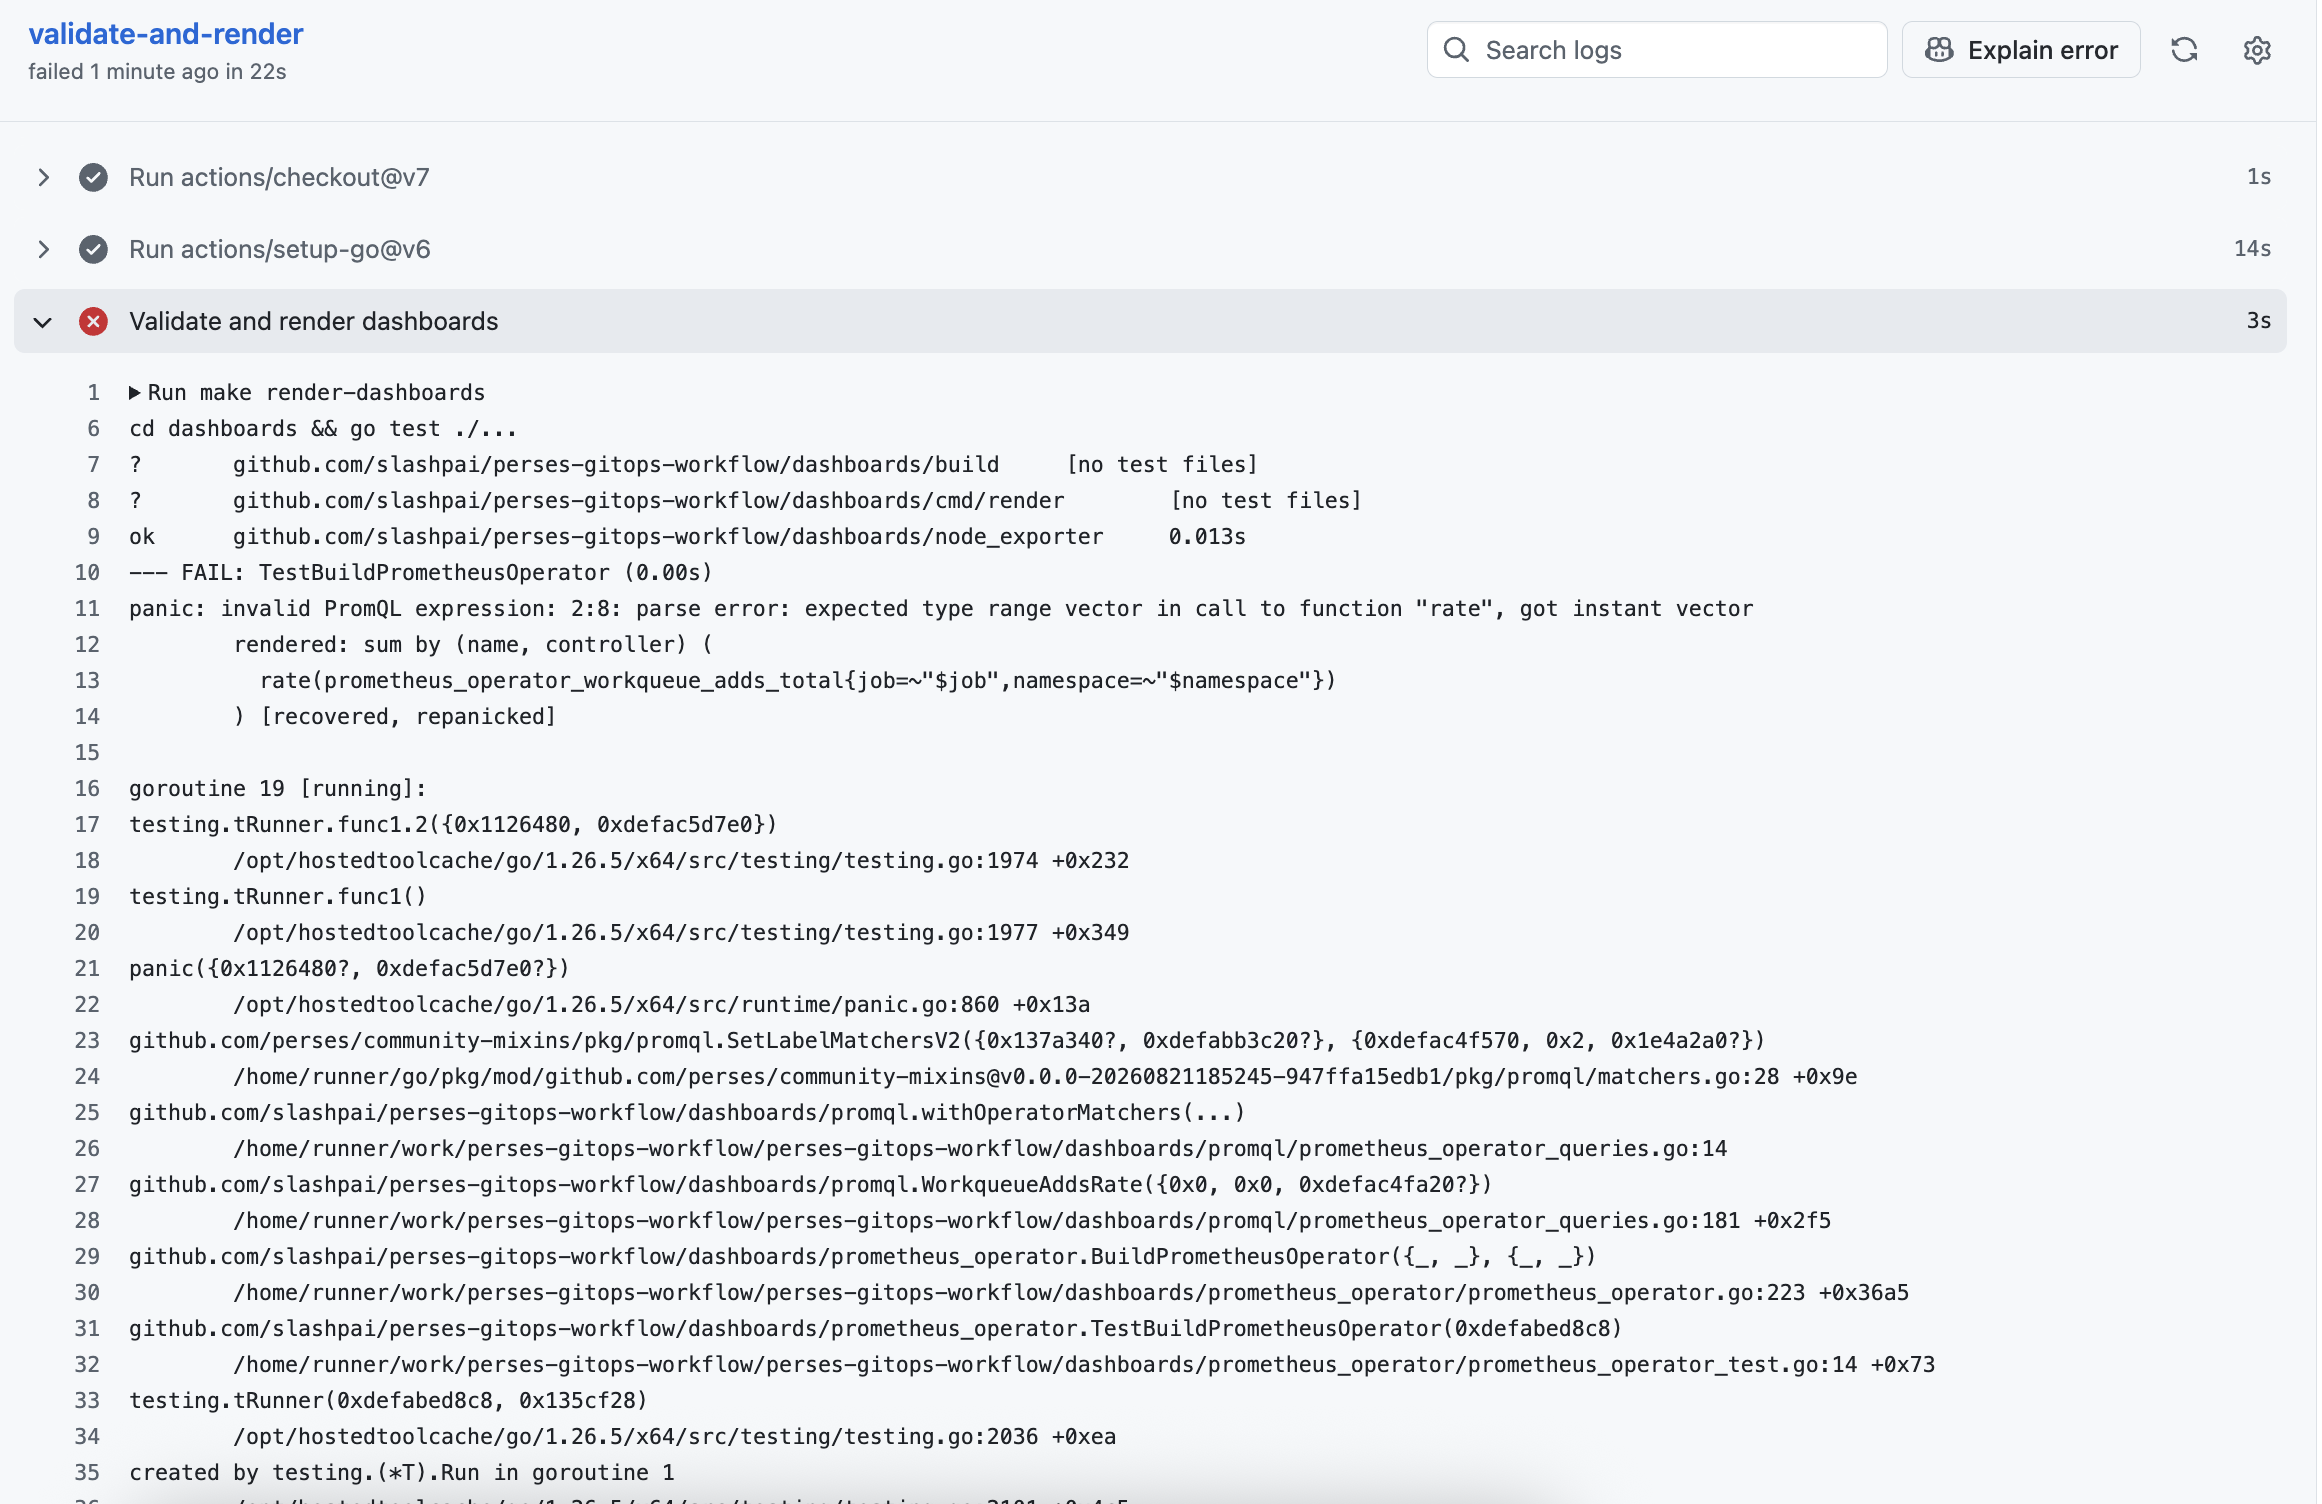2322x1504 pixels.
Task: Click the panic: invalid PromQL expression line
Action: point(941,609)
